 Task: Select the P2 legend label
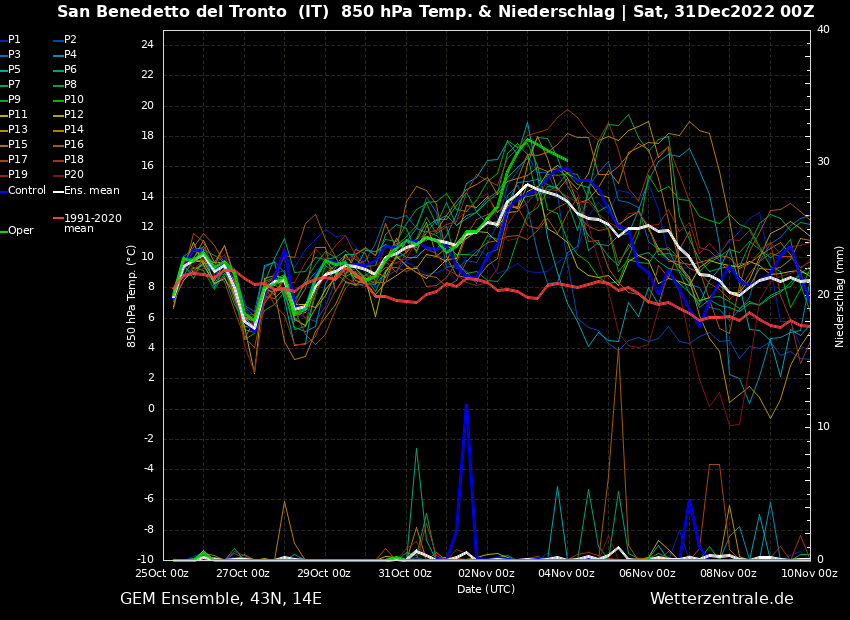point(70,40)
